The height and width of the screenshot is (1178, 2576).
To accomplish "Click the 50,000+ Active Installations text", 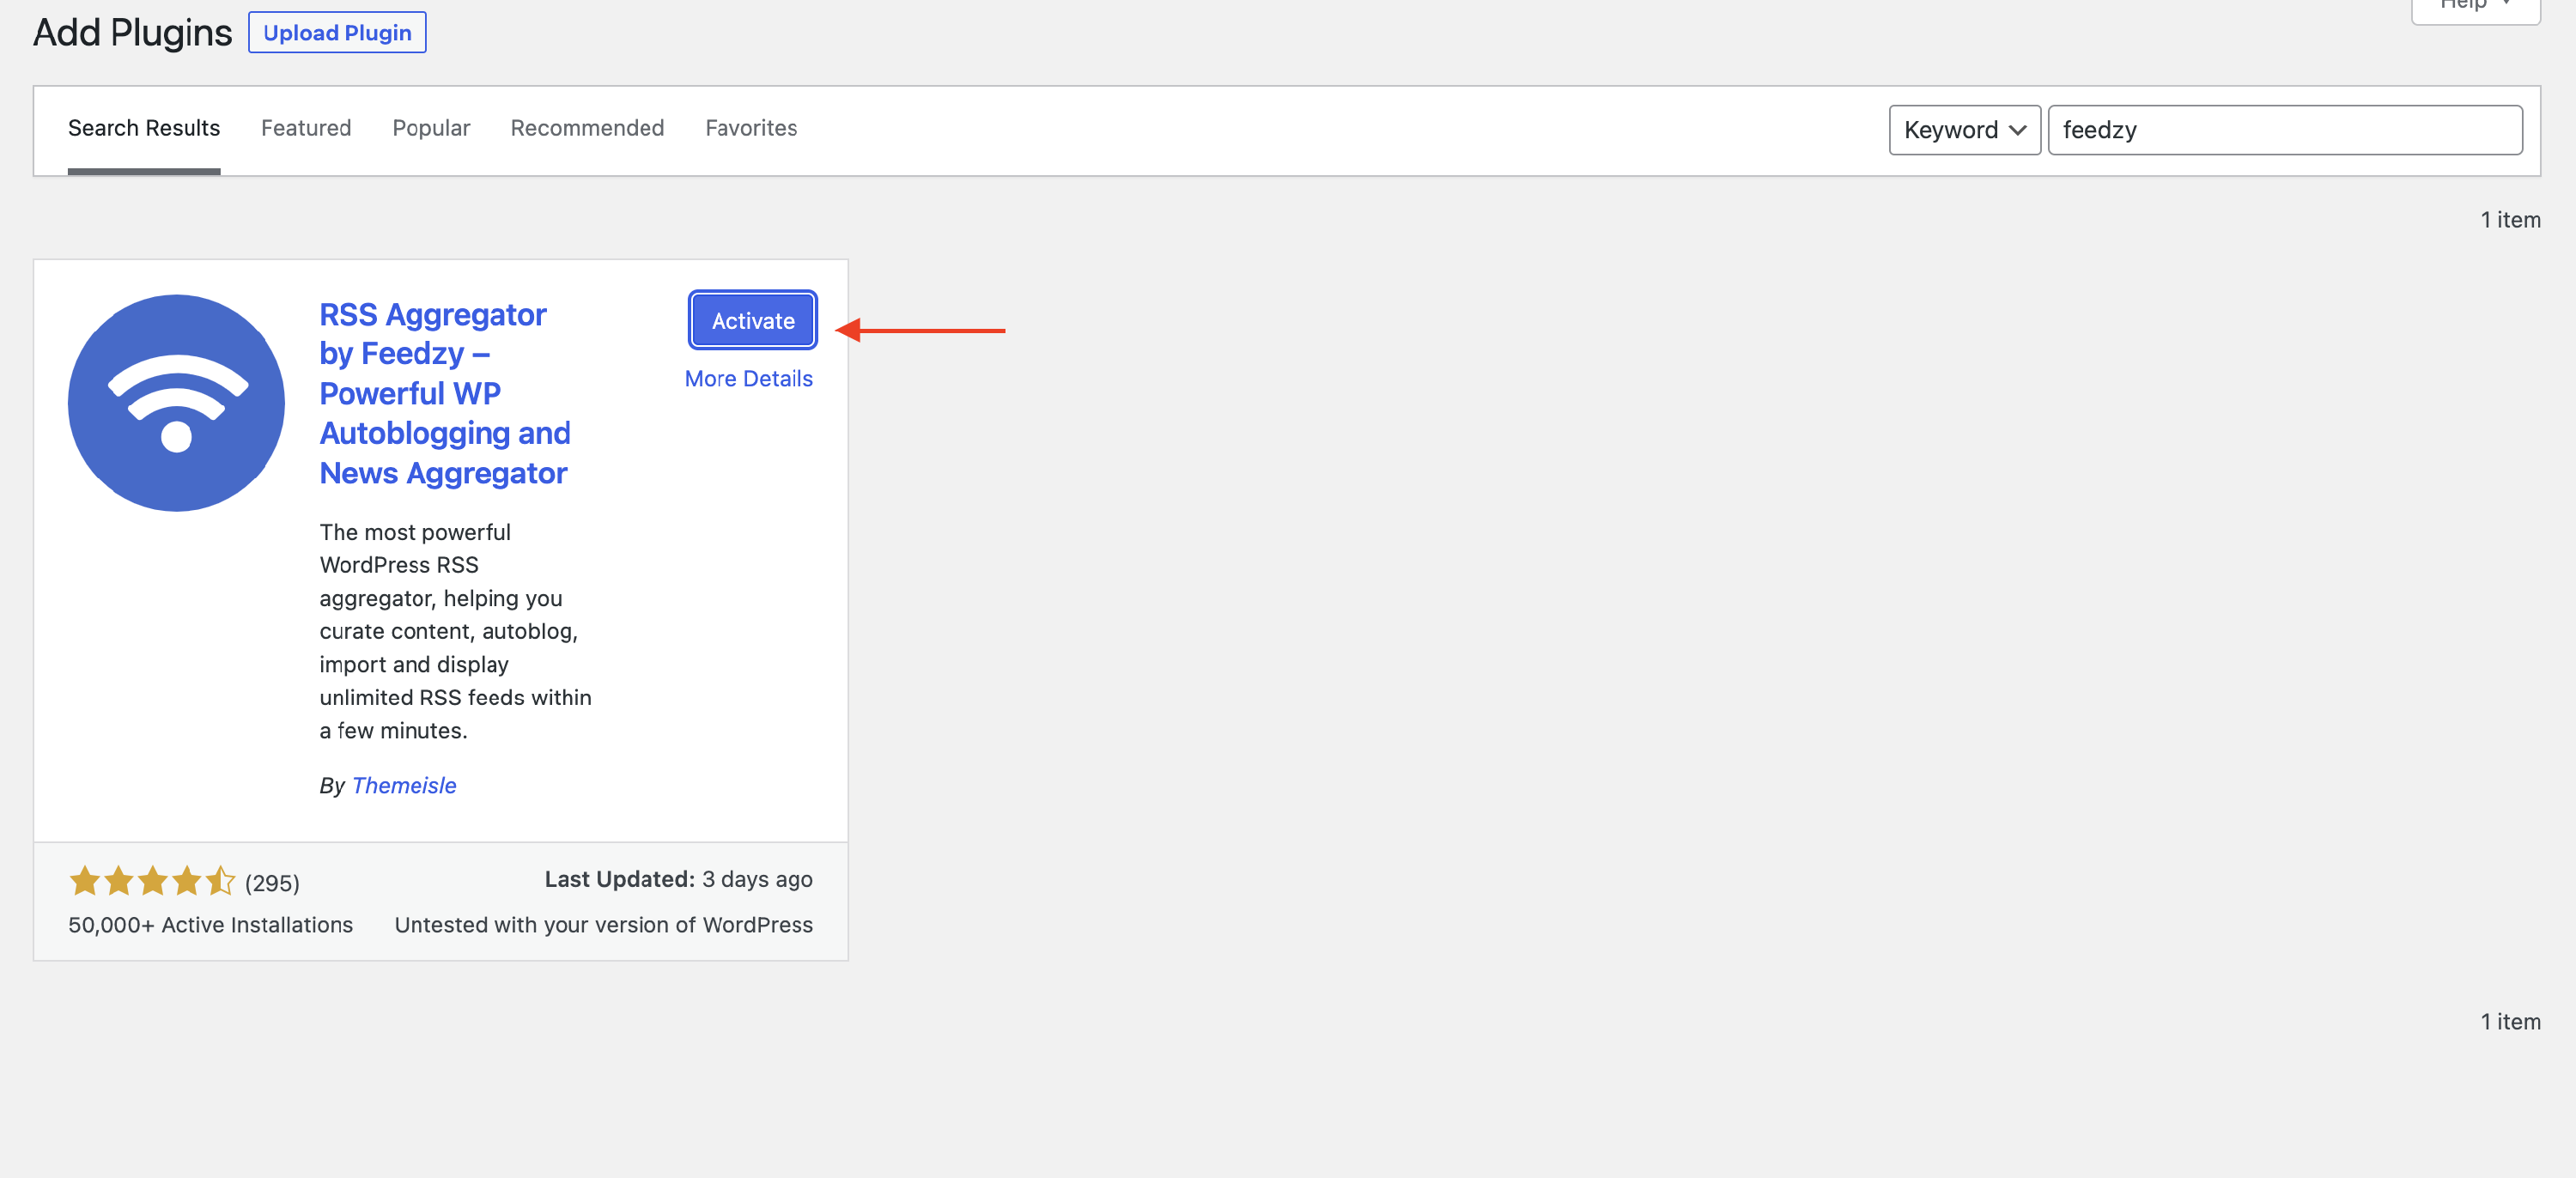I will (x=210, y=925).
